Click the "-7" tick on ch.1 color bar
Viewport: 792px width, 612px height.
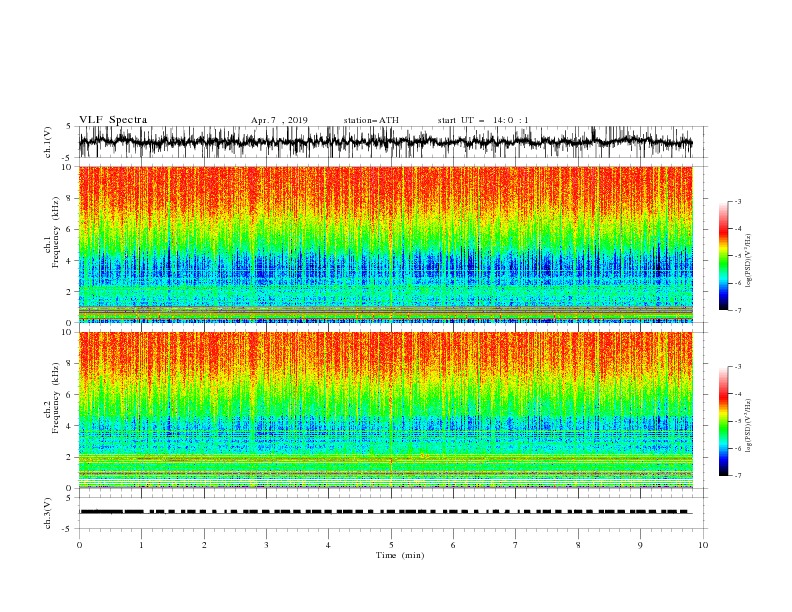pyautogui.click(x=738, y=310)
